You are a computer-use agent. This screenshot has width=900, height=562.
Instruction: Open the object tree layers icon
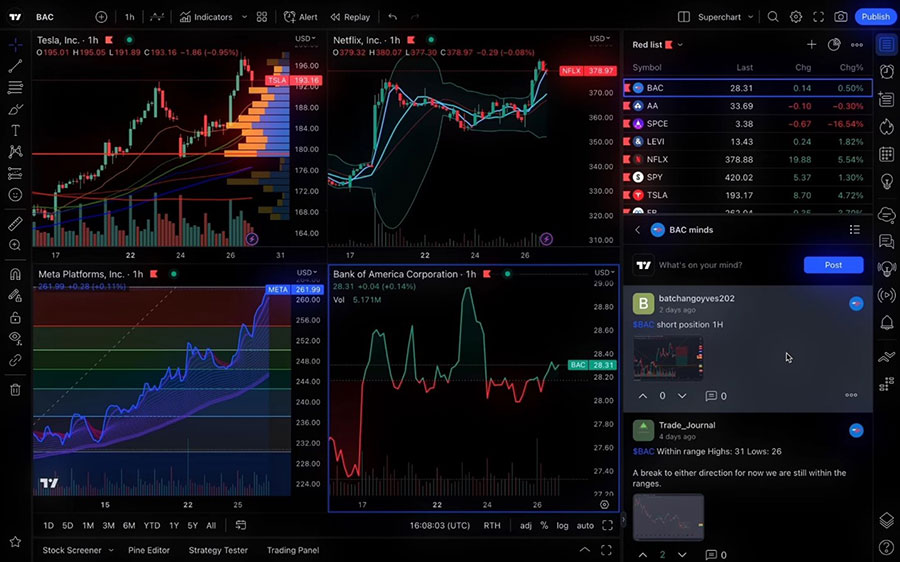887,520
